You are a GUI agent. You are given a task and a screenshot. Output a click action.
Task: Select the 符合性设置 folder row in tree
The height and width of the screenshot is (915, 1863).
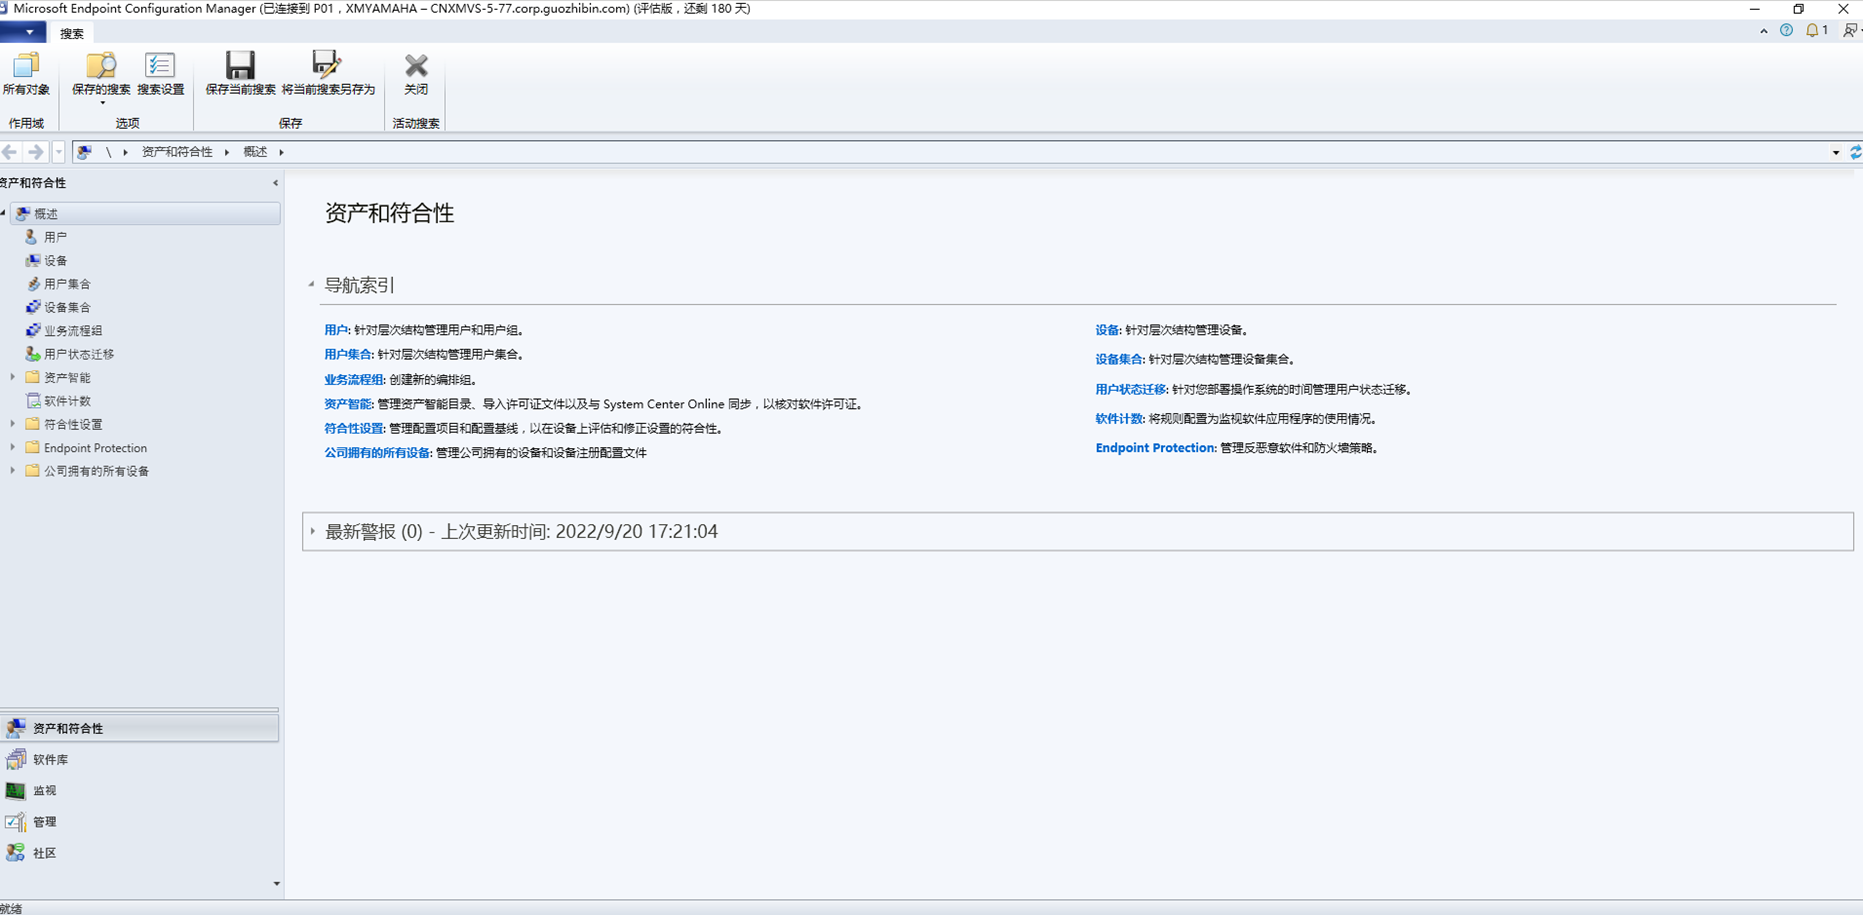[x=64, y=424]
